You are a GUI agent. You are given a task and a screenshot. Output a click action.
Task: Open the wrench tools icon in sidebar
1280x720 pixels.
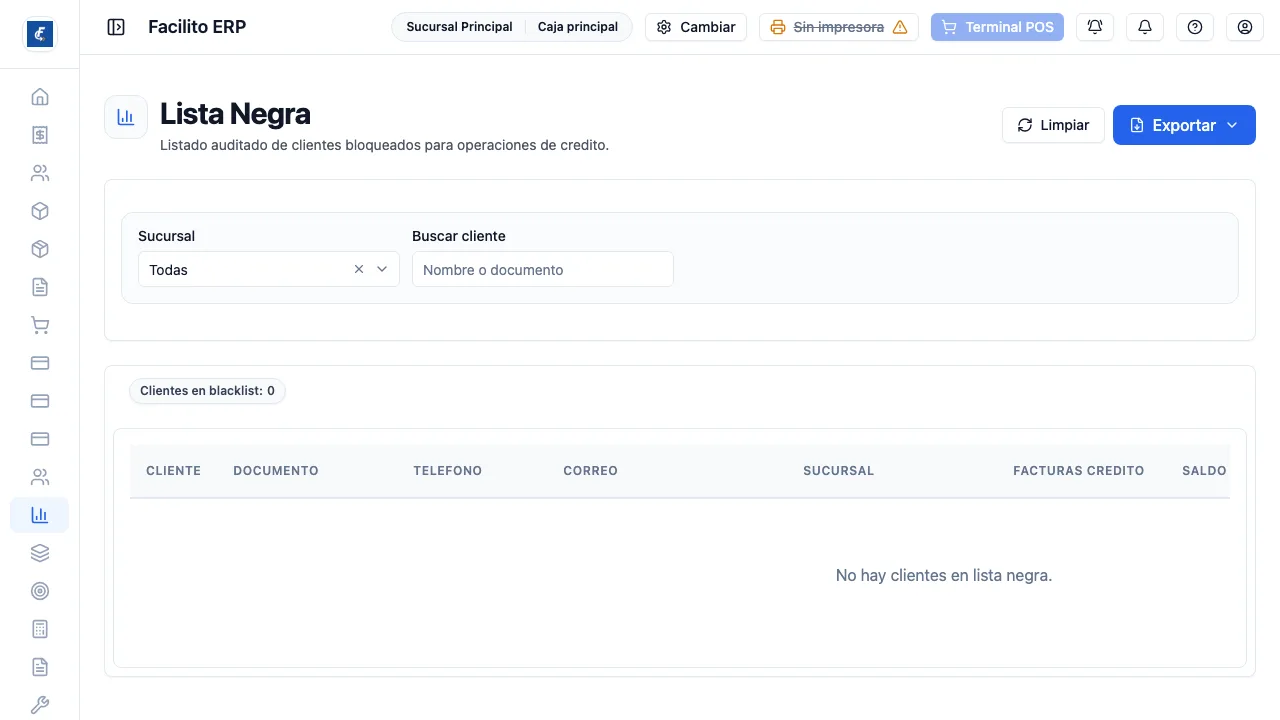[40, 705]
